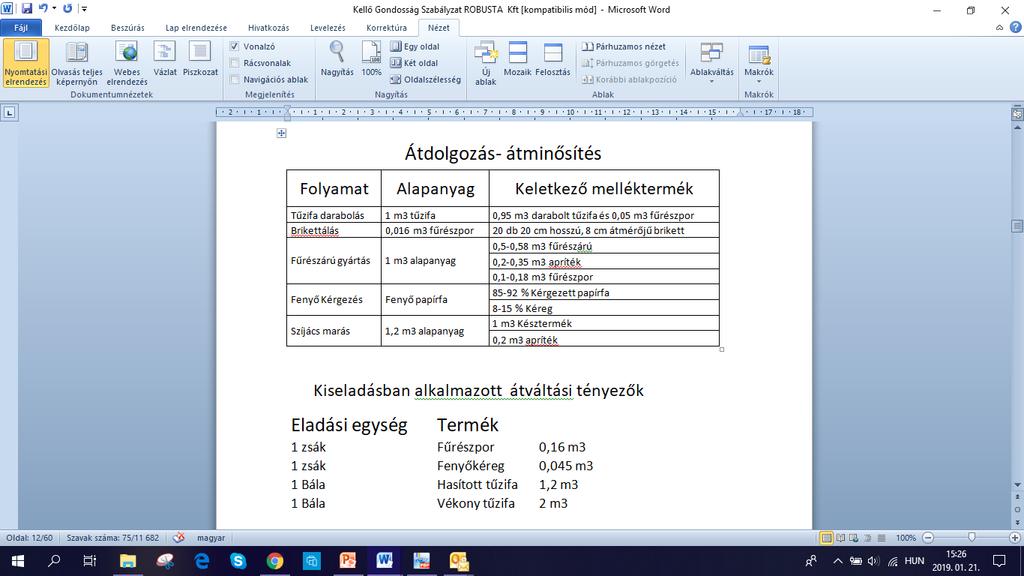The height and width of the screenshot is (576, 1024).
Task: Open the Webes elrendezés view
Action: 127,63
